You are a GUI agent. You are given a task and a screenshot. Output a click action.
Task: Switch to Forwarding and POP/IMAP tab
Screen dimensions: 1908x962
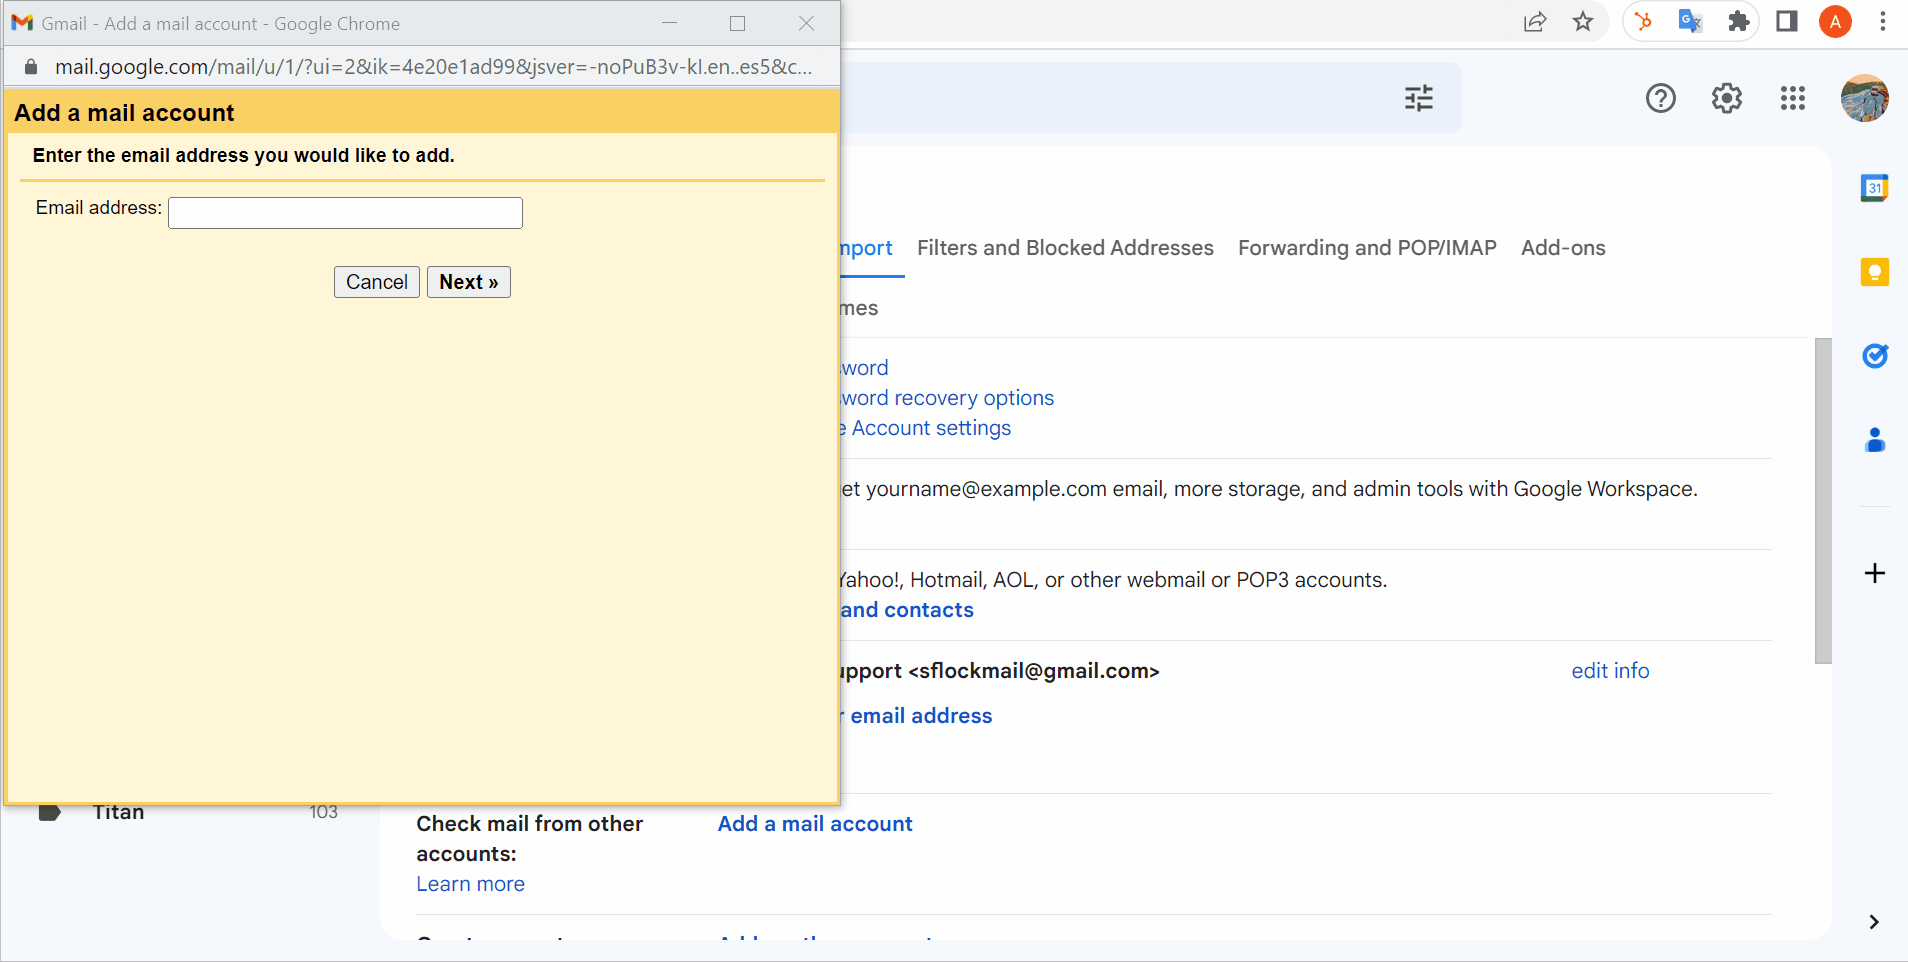coord(1367,248)
